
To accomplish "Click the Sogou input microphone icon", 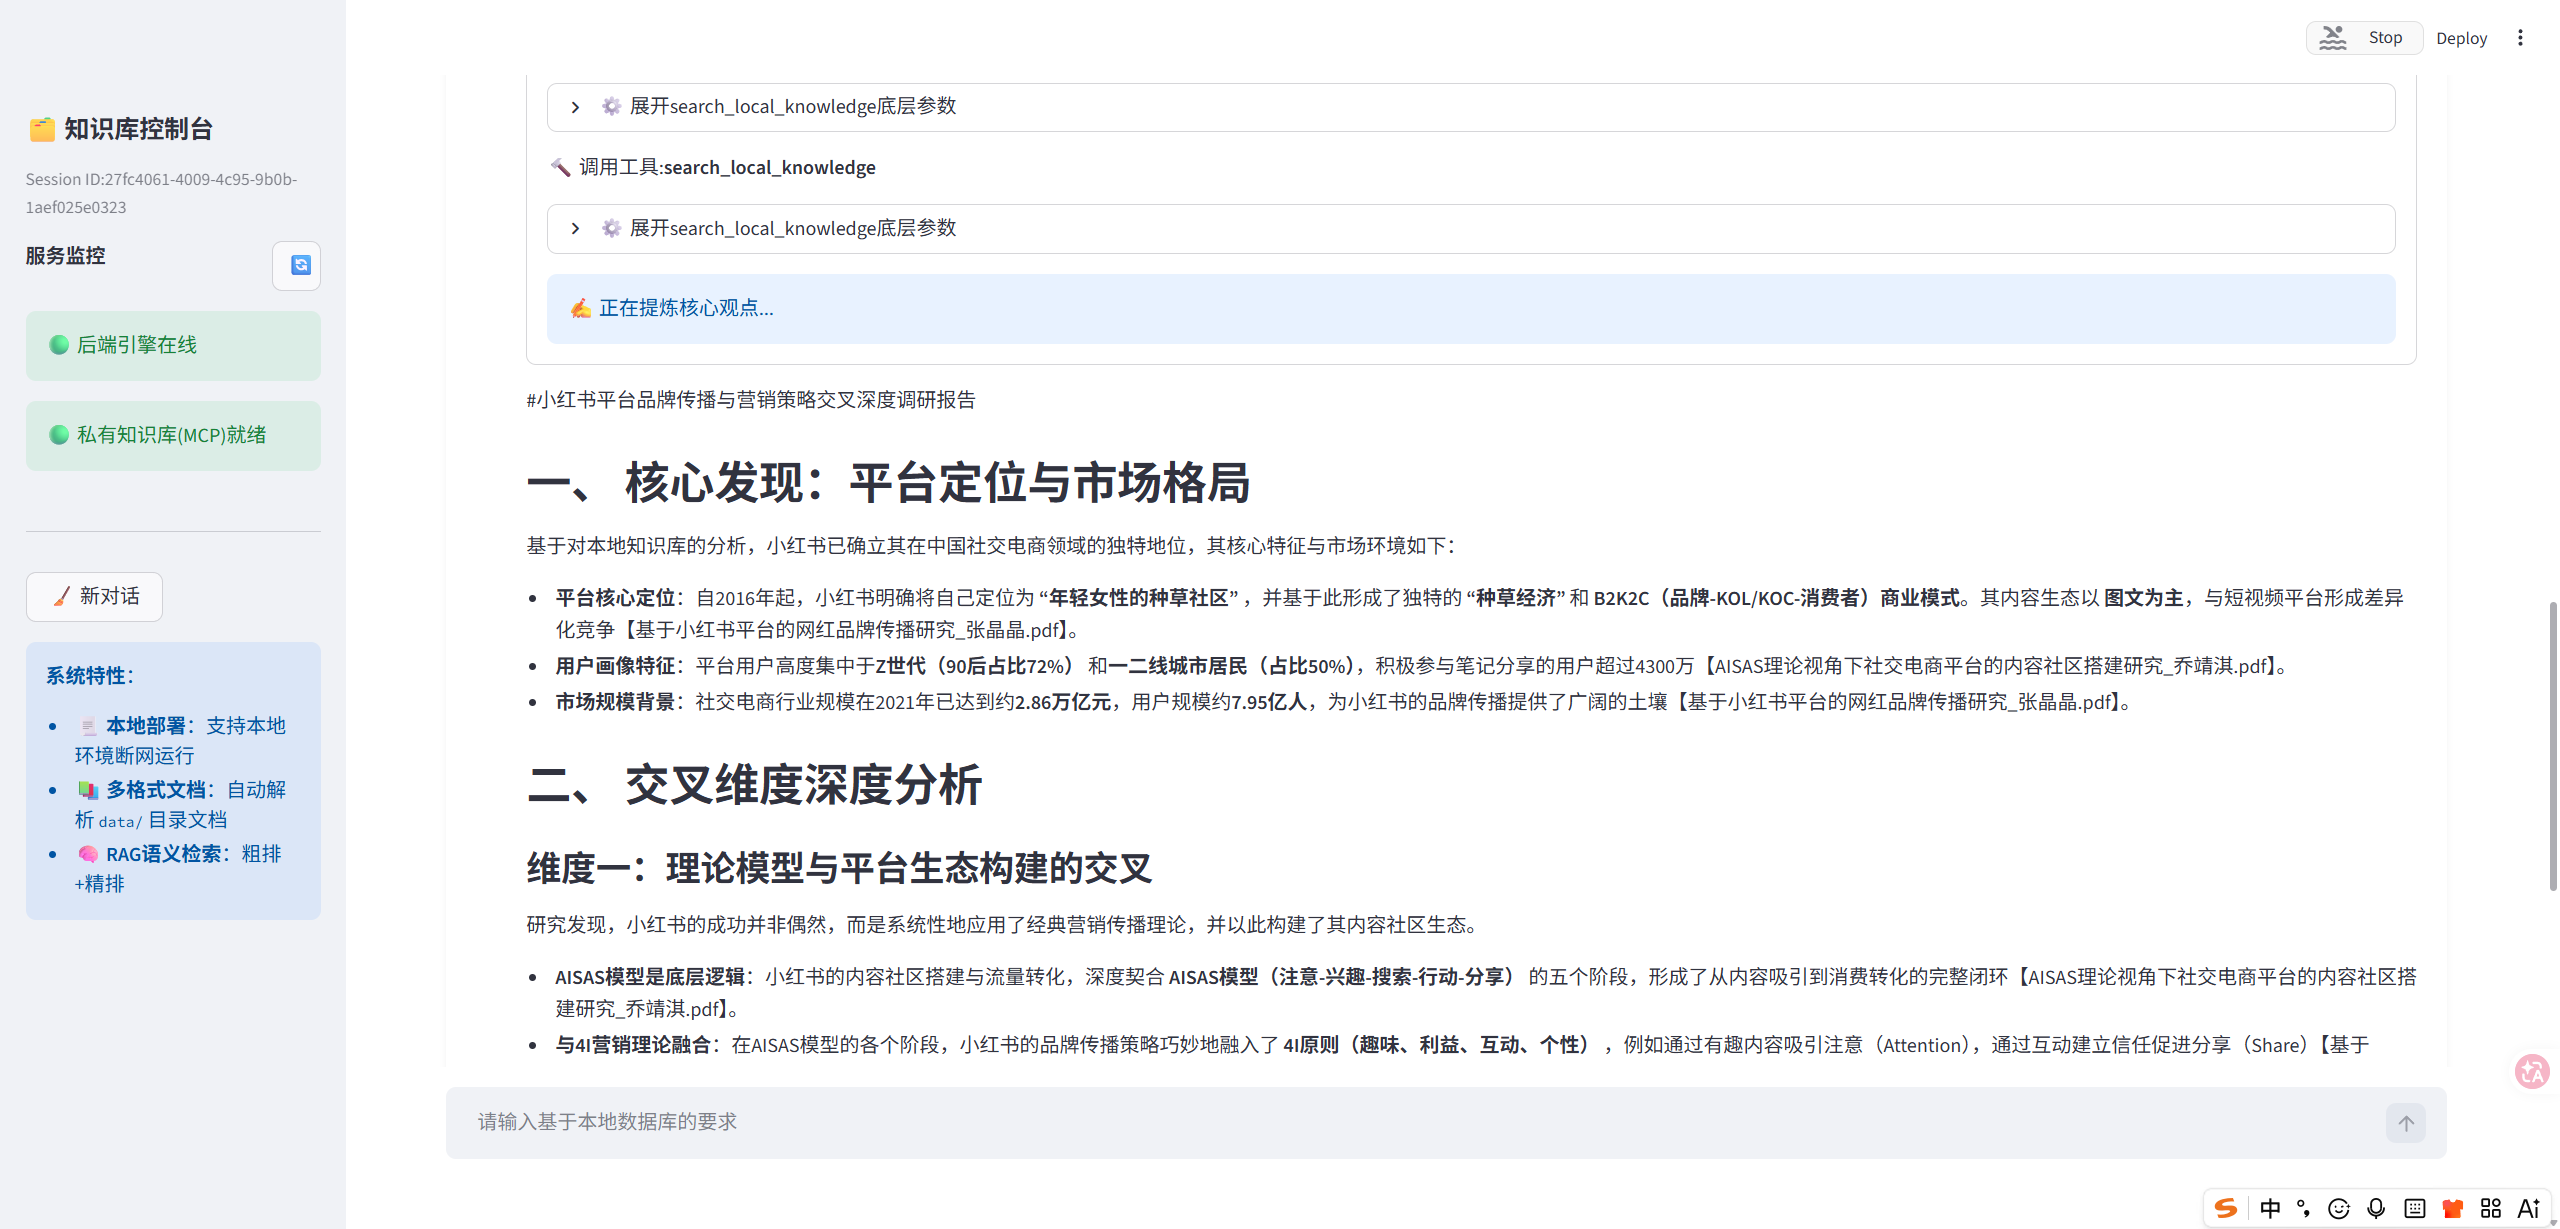I will tap(2376, 1208).
